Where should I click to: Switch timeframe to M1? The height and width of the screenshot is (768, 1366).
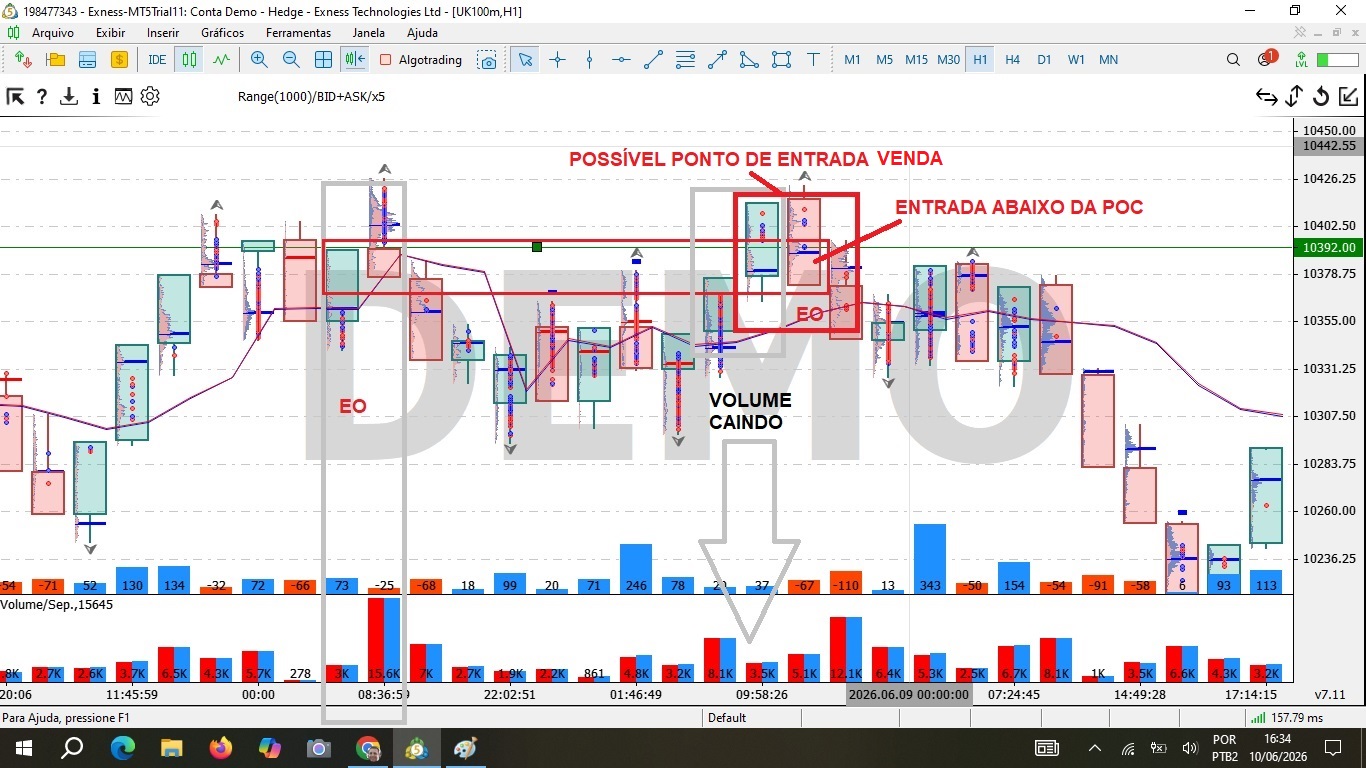pos(852,60)
